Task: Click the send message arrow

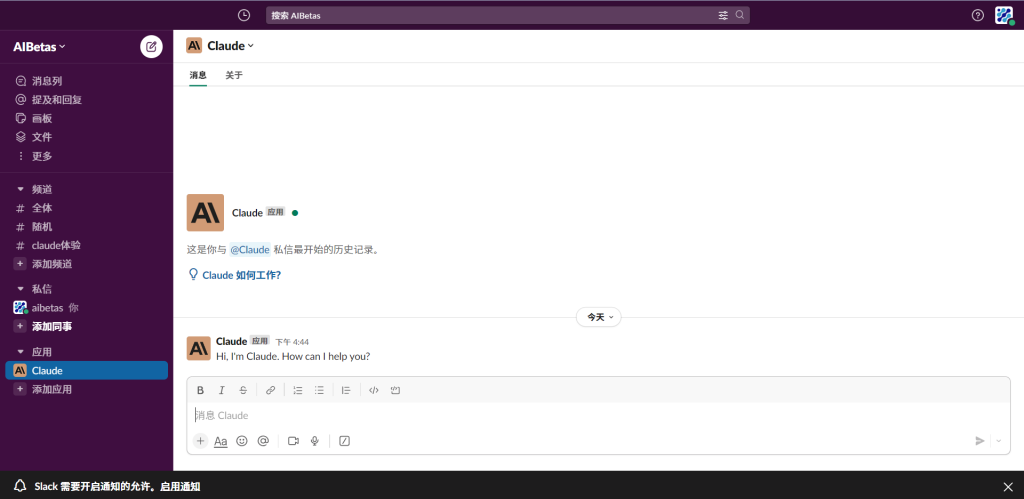Action: tap(980, 441)
